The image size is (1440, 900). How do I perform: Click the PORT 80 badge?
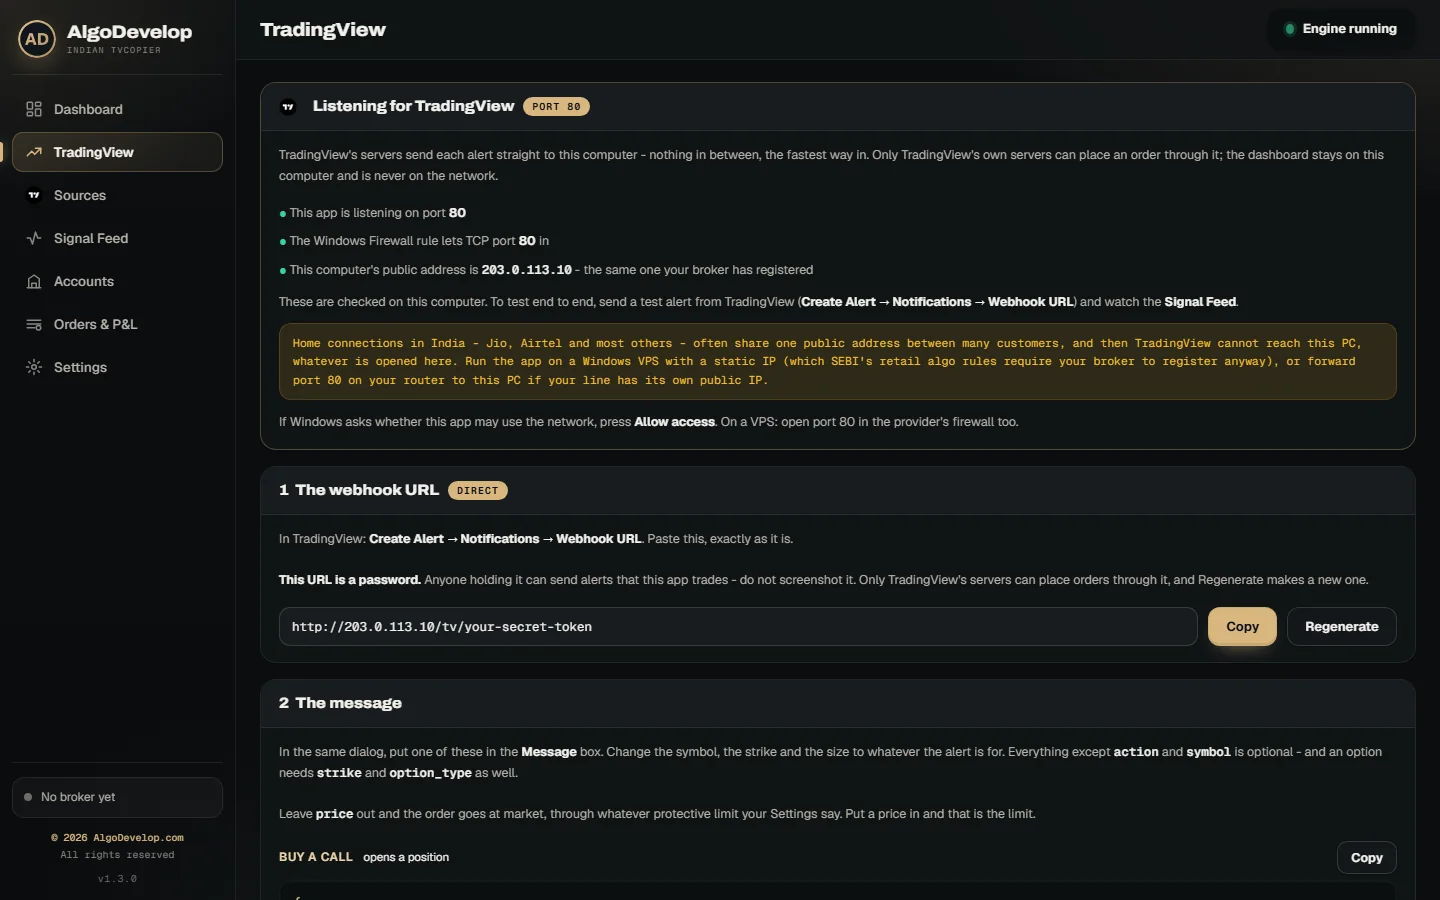point(556,107)
